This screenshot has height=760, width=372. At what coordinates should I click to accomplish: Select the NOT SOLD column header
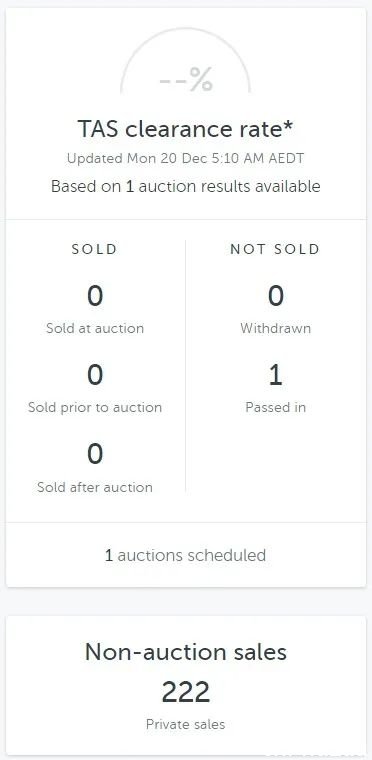point(275,249)
